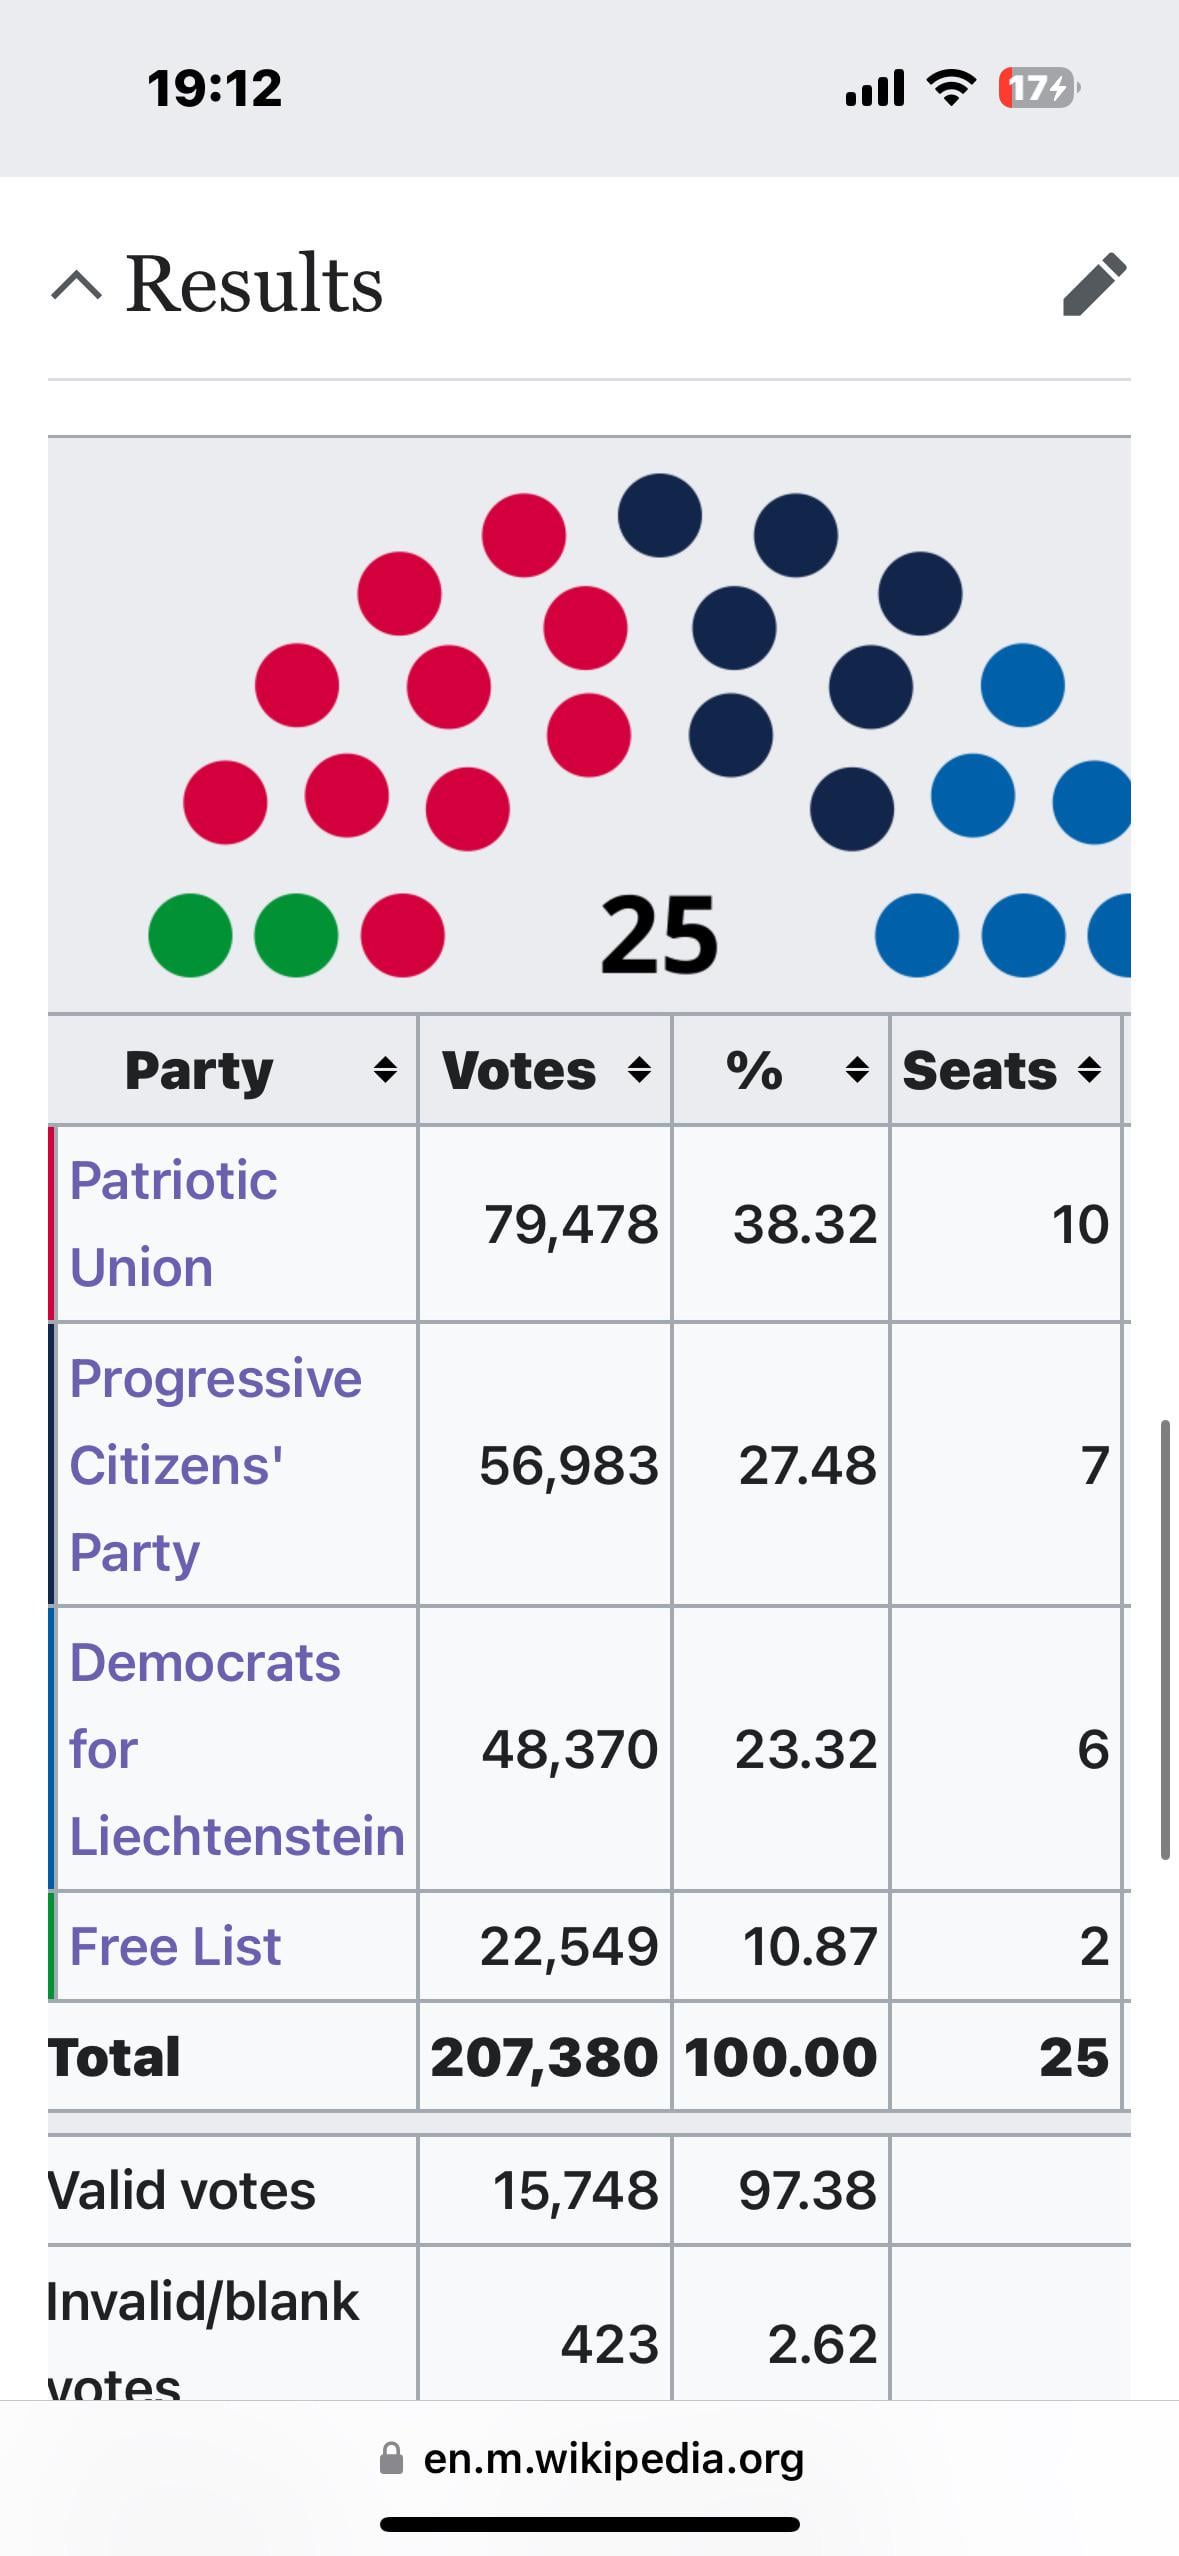Sort table by Party column arrows
The width and height of the screenshot is (1179, 2556).
(385, 1071)
